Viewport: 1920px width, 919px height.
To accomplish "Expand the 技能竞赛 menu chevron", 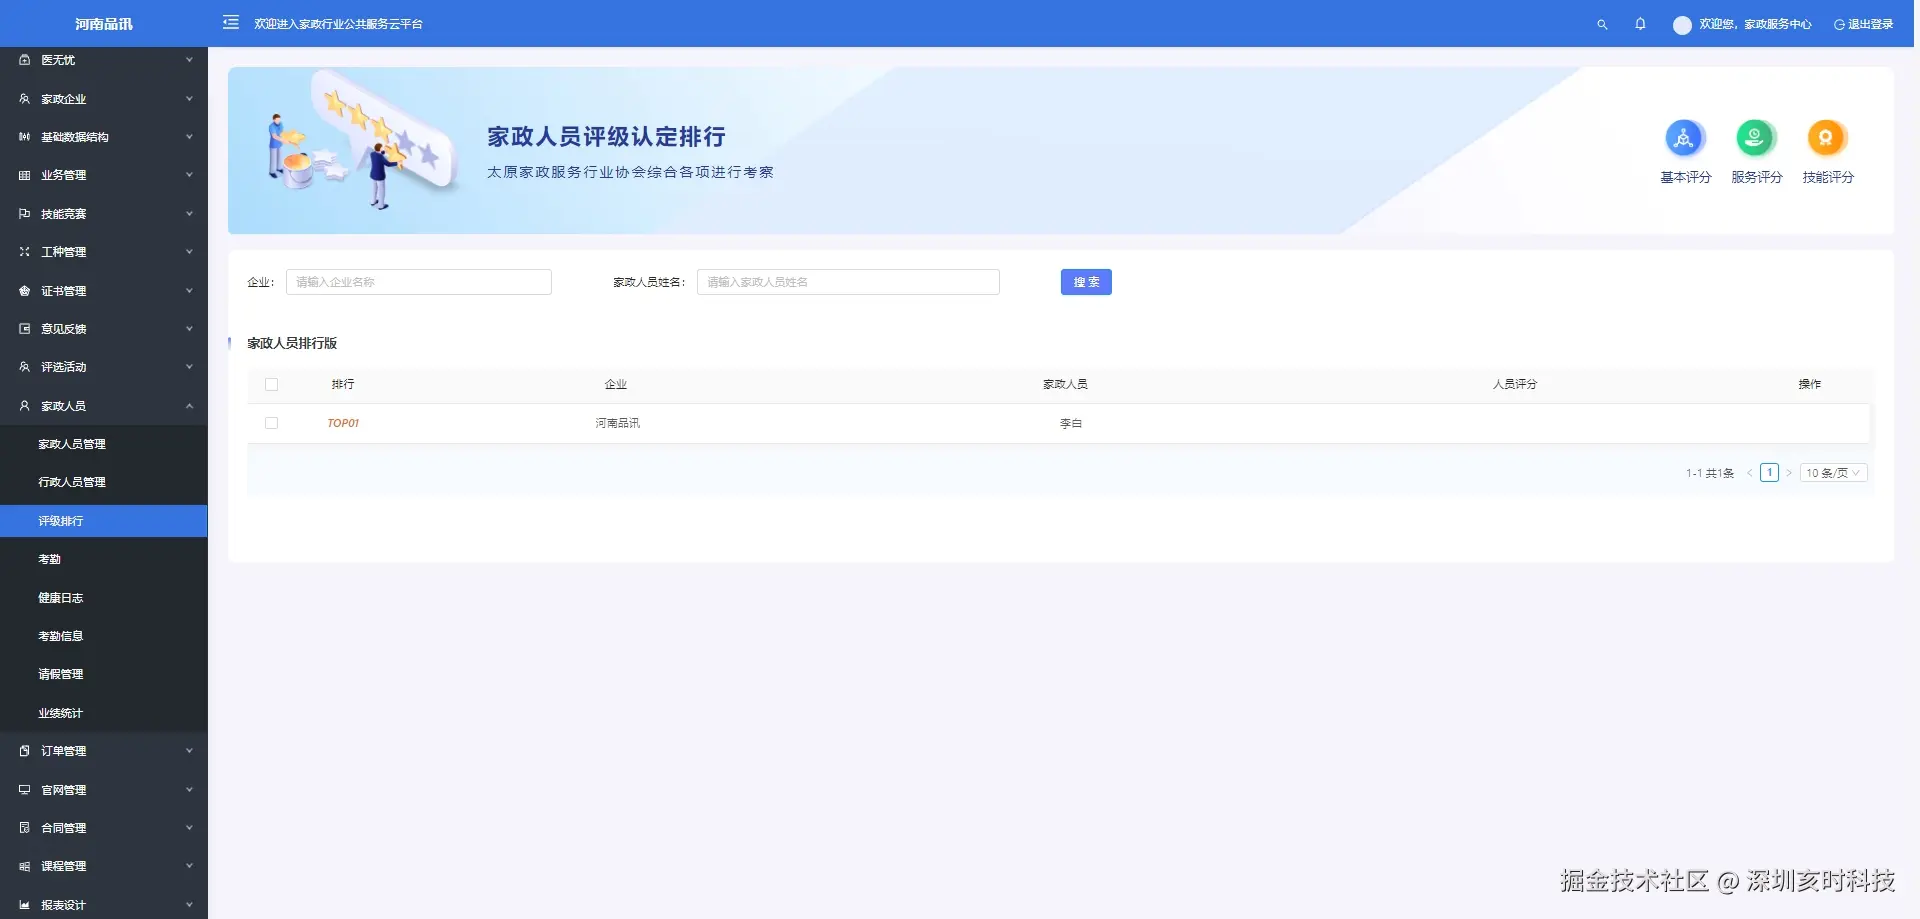I will coord(189,214).
